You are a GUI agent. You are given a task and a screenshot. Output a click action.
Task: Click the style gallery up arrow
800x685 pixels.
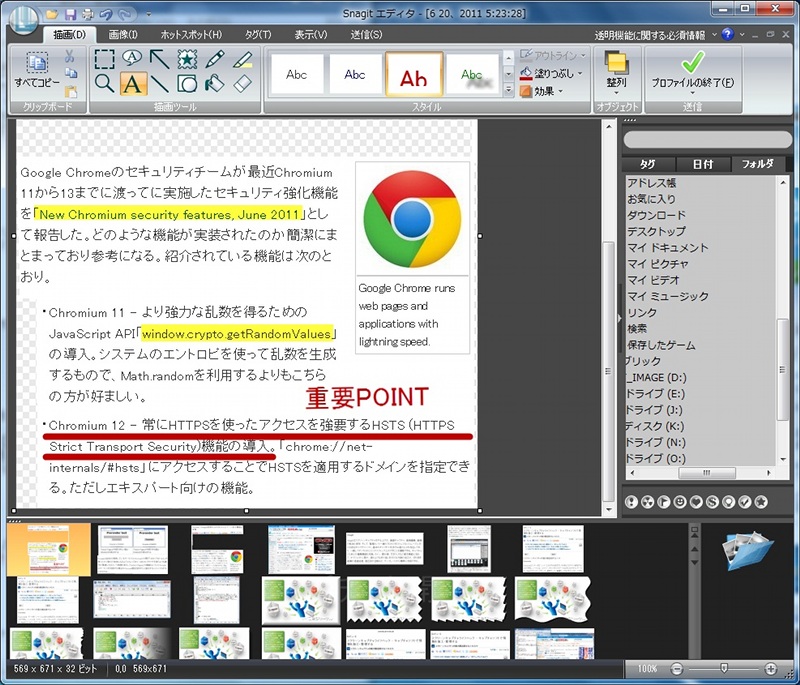(x=508, y=58)
